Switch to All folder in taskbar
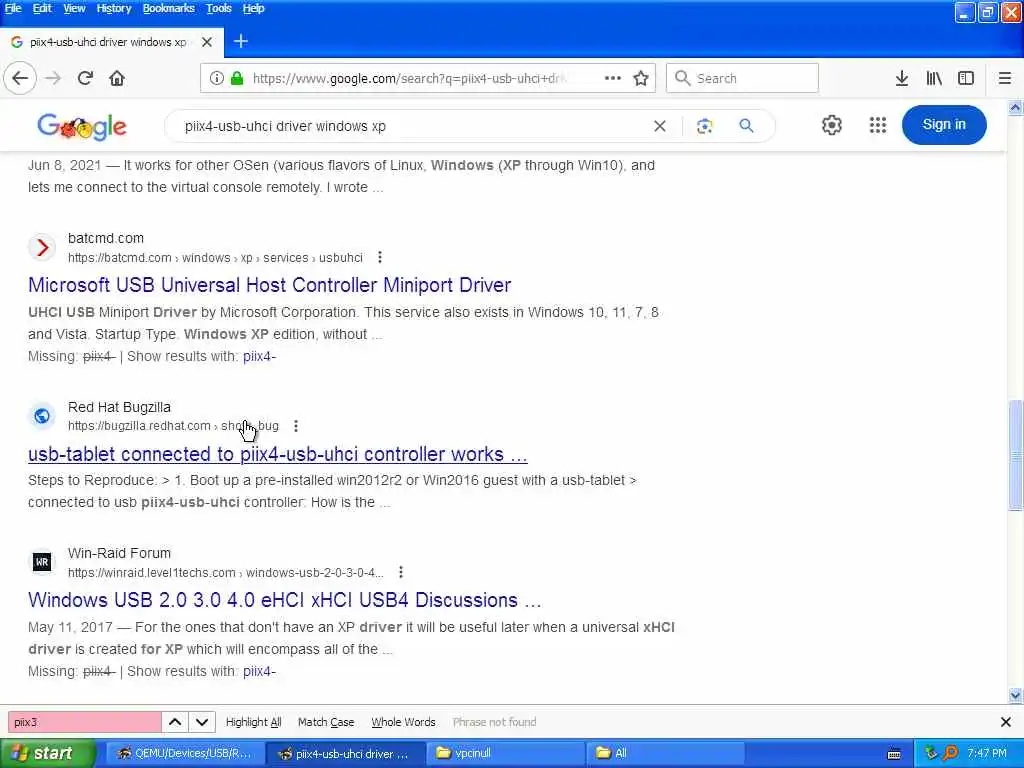The width and height of the screenshot is (1024, 768). coord(665,753)
